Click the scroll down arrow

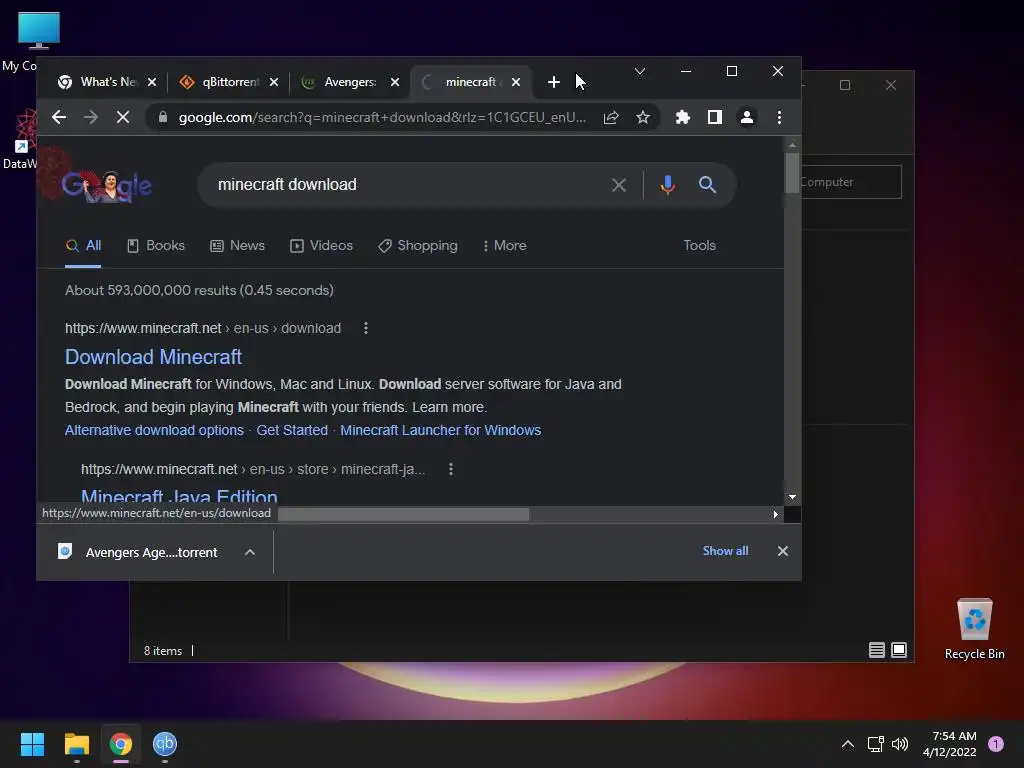(x=792, y=497)
